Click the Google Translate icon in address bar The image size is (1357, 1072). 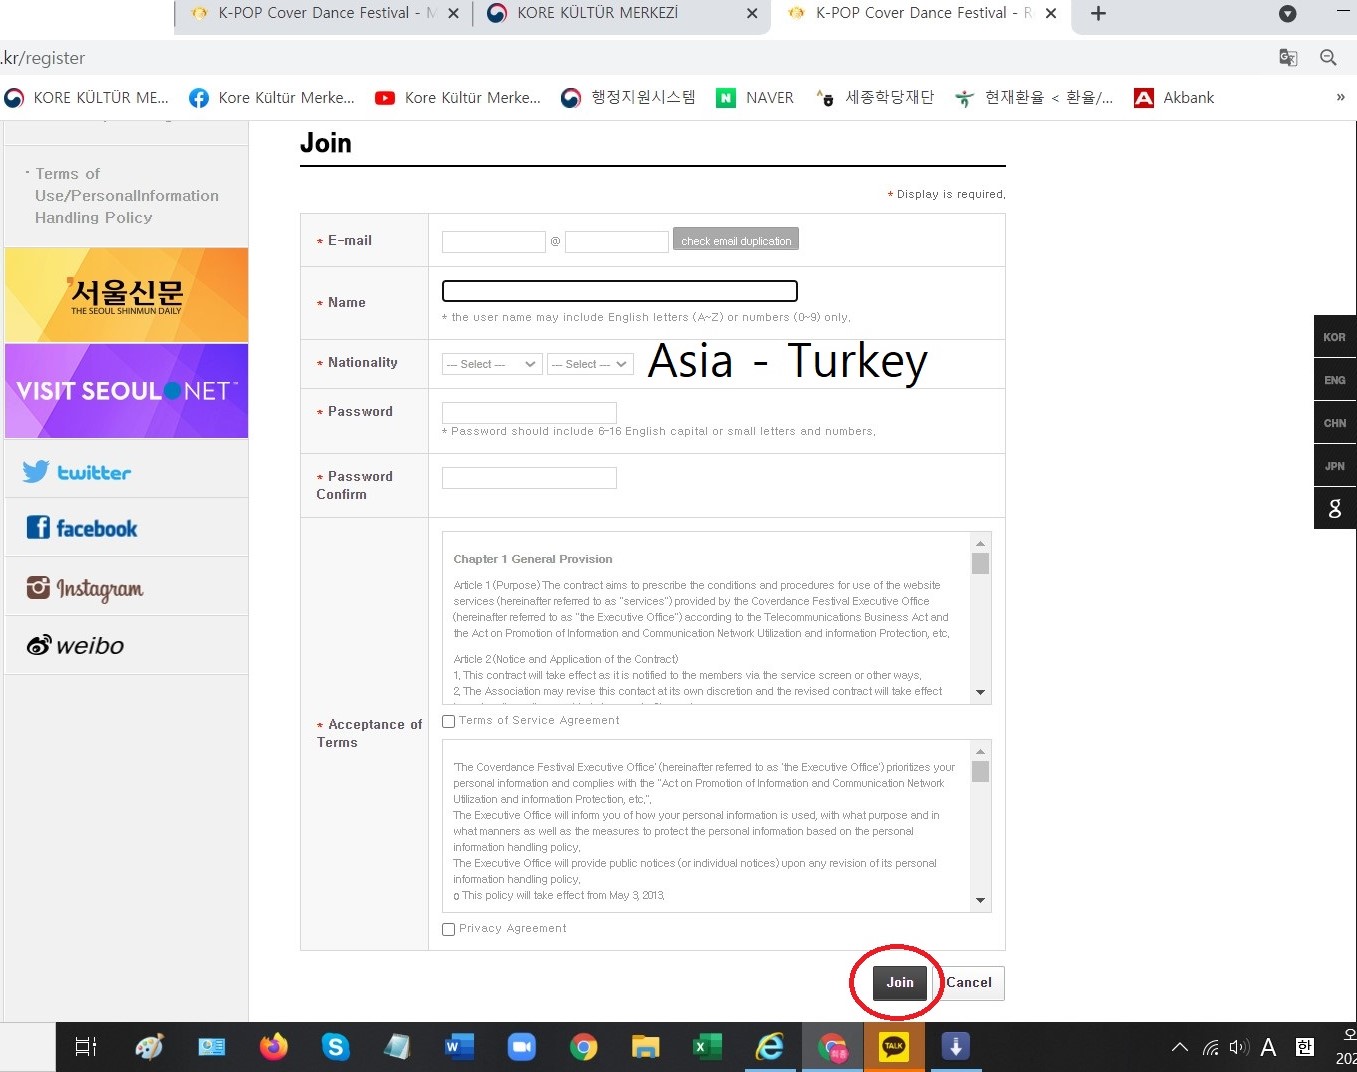(x=1288, y=57)
